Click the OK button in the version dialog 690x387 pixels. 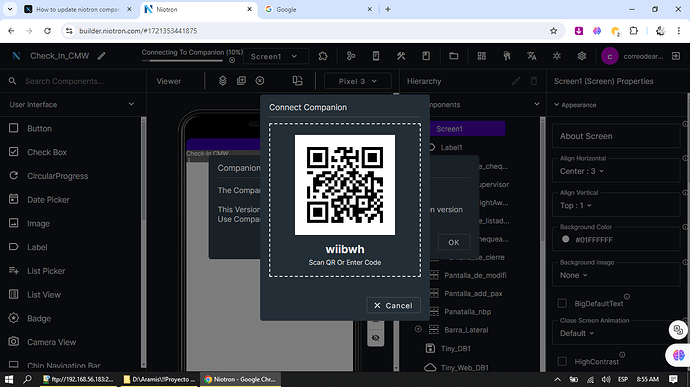coord(454,242)
